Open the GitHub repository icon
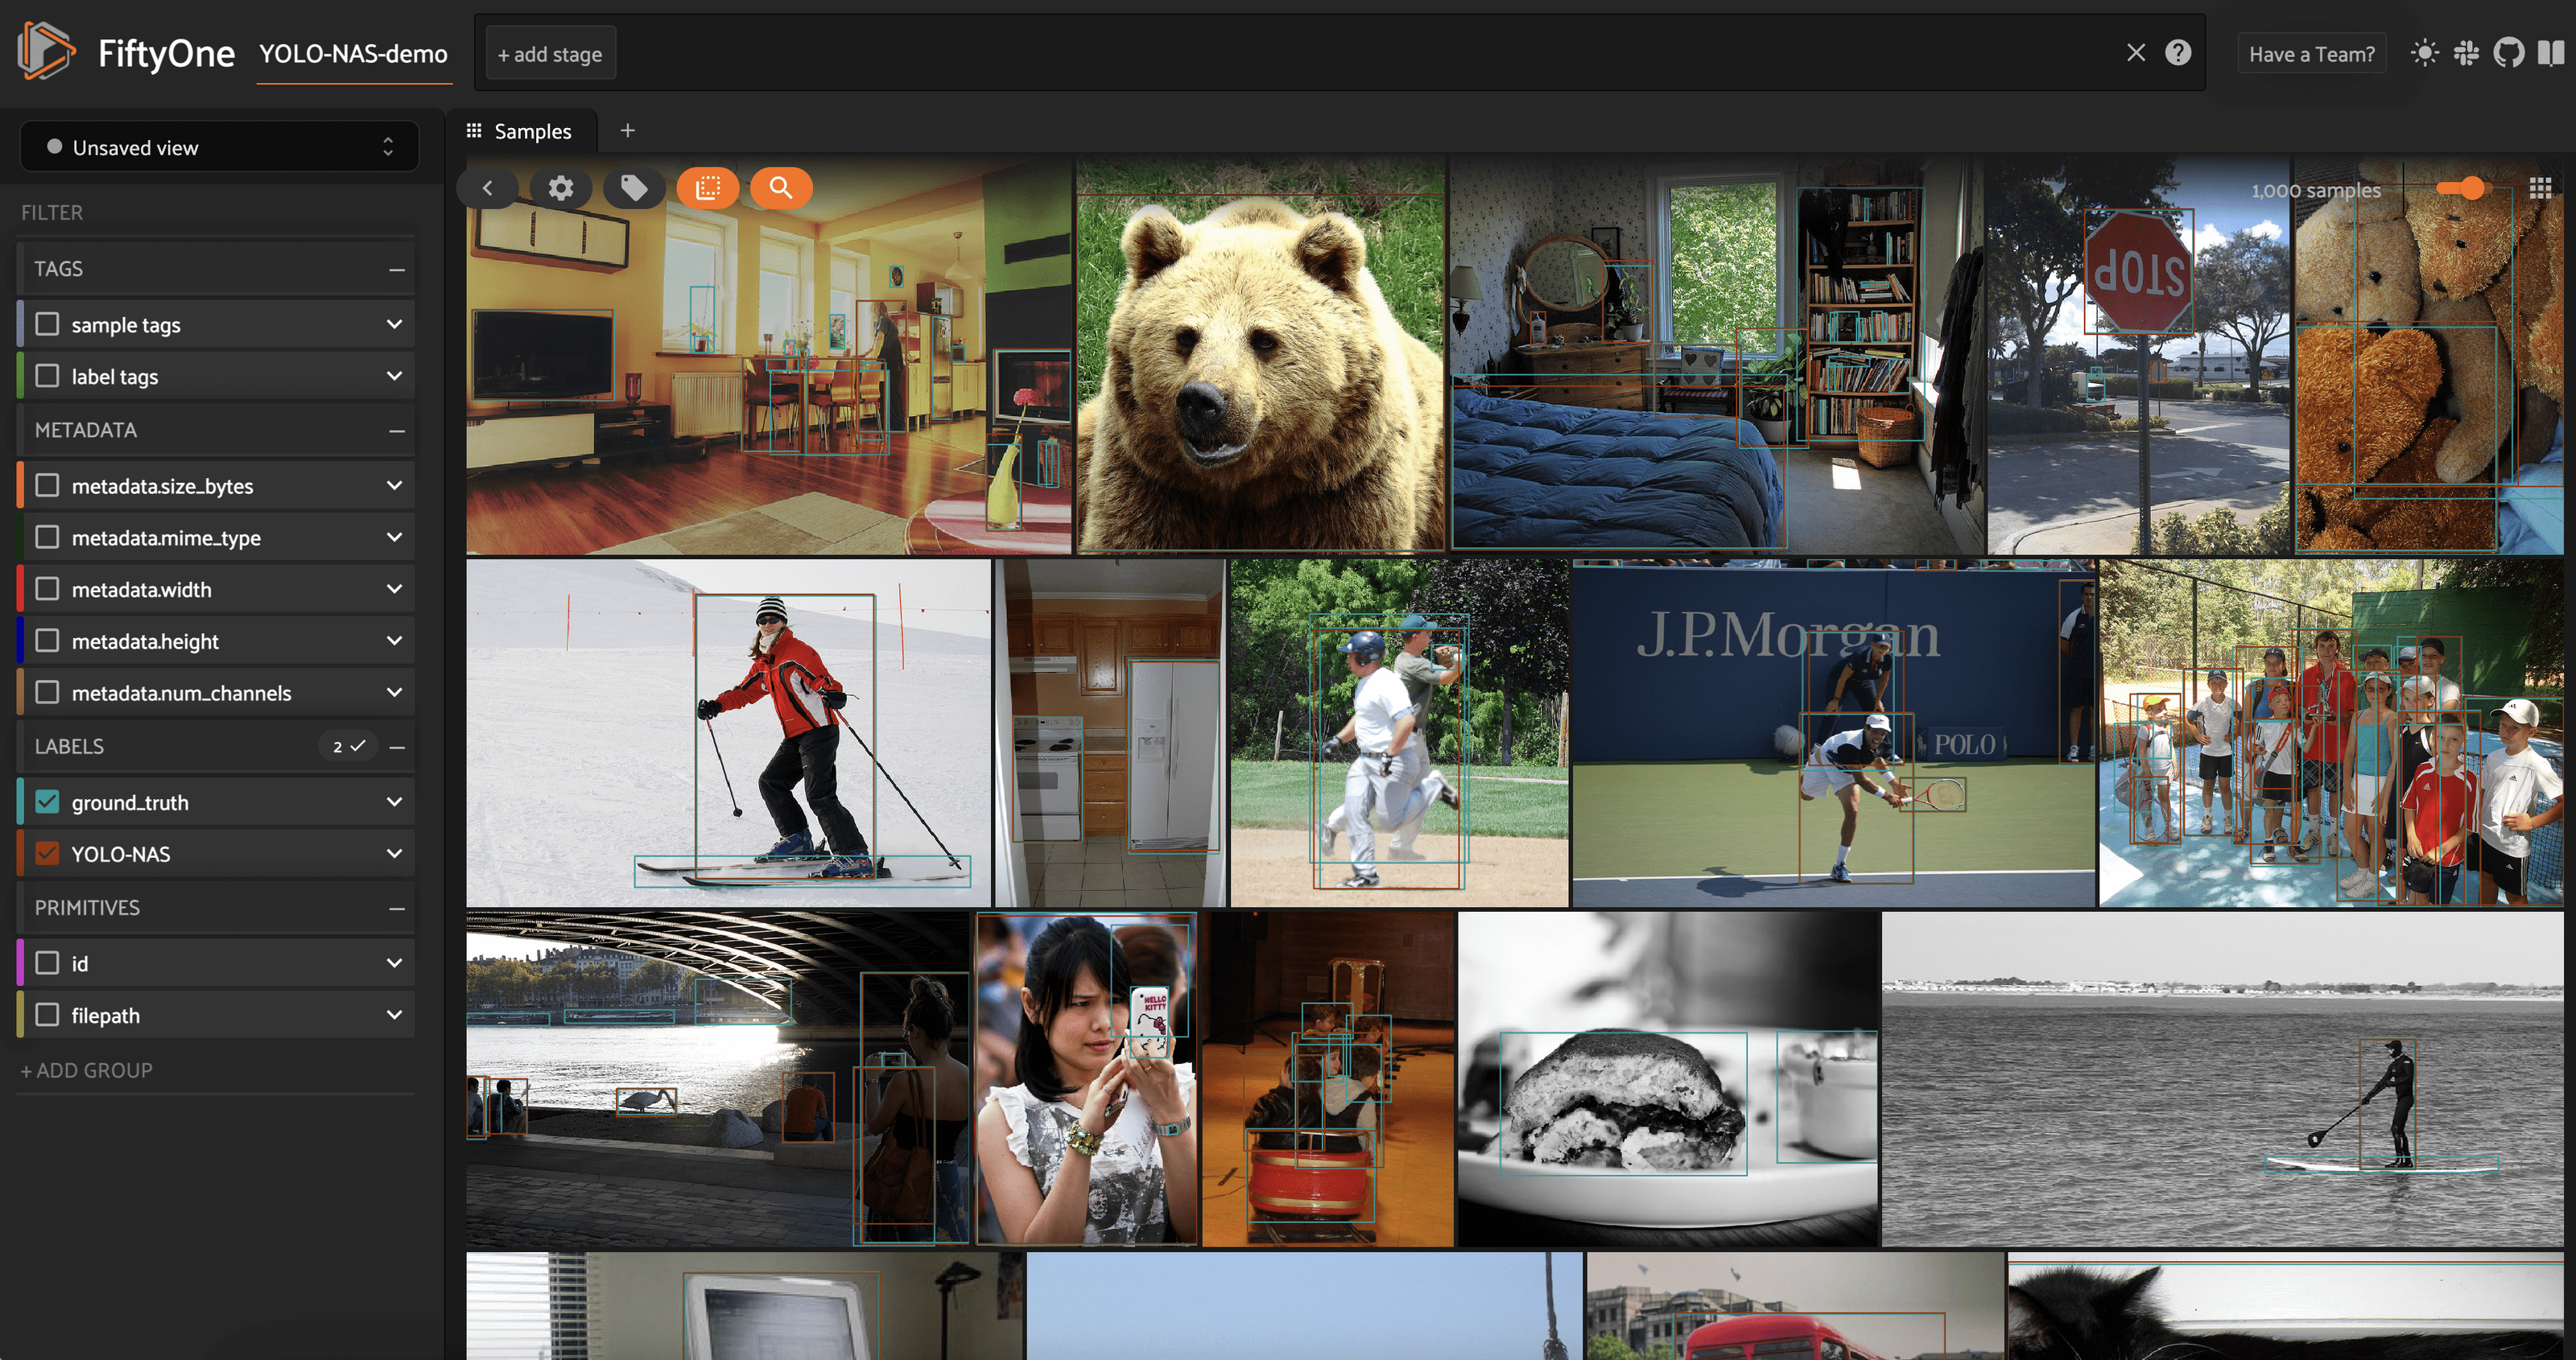Image resolution: width=2576 pixels, height=1360 pixels. point(2509,53)
